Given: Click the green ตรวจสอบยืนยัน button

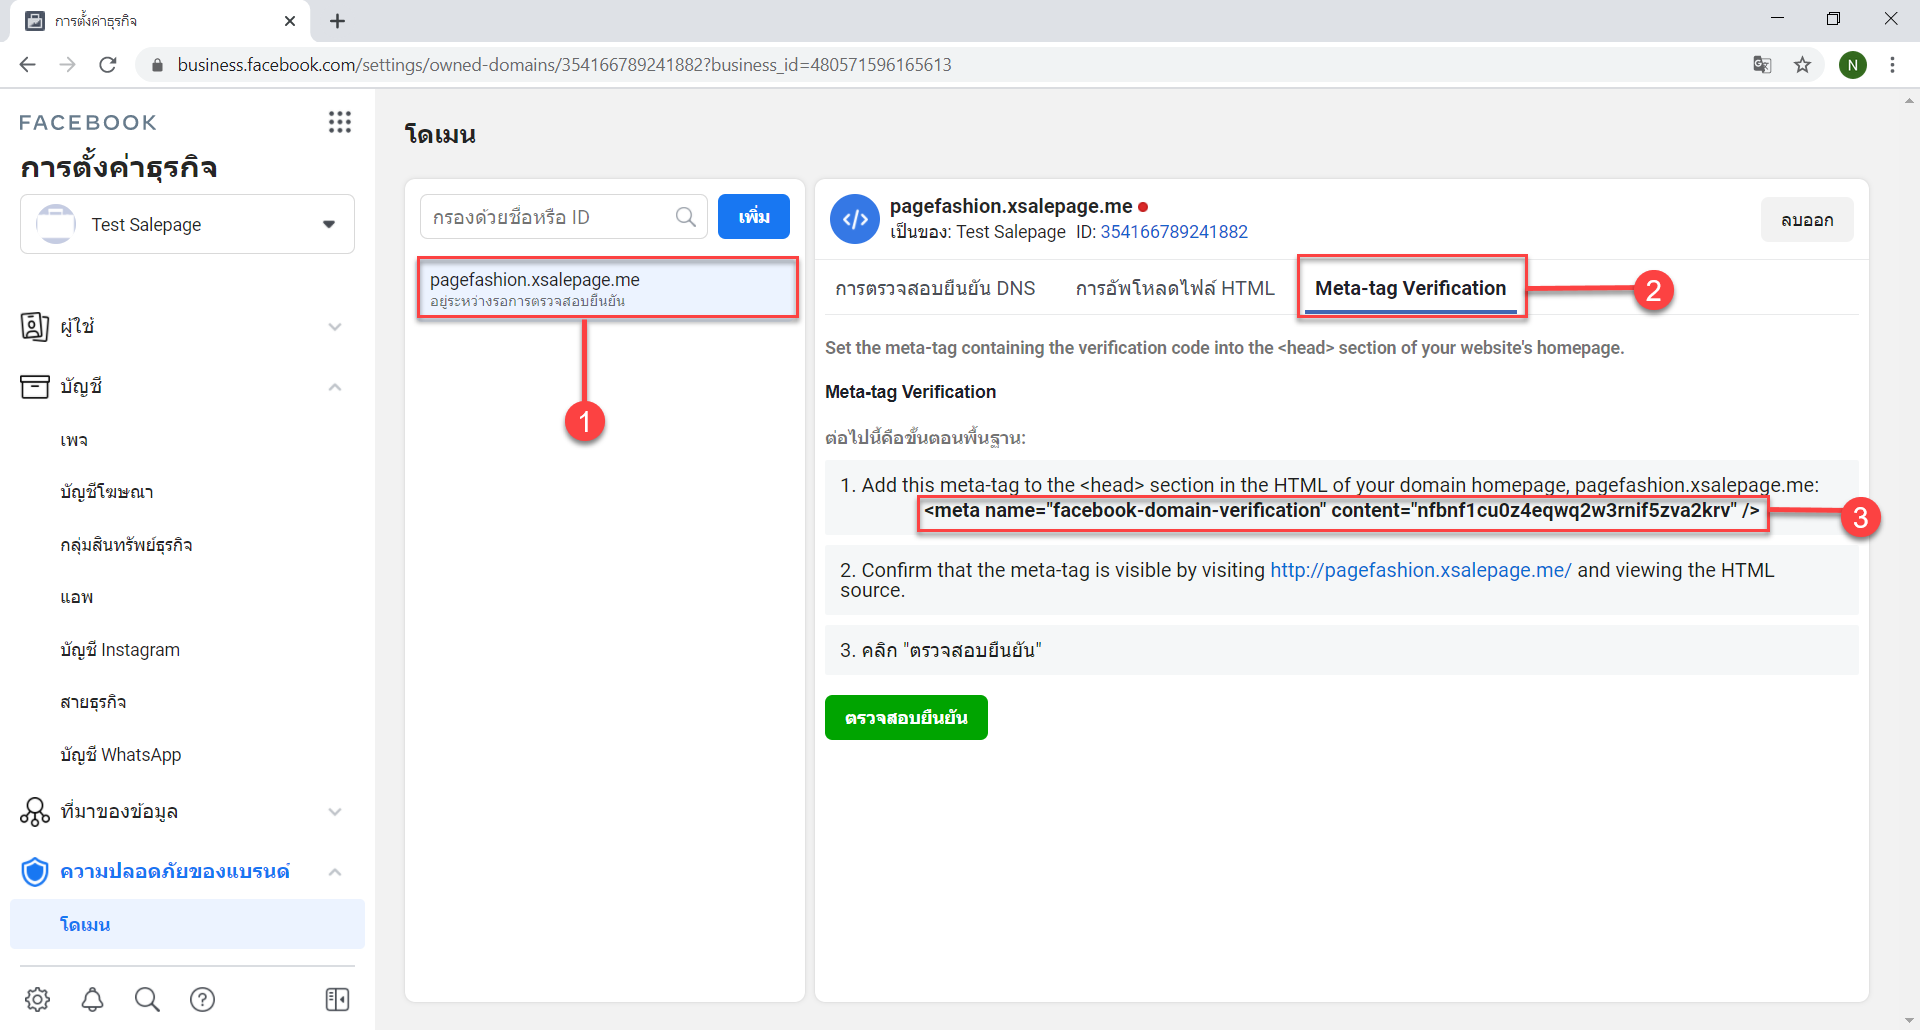Looking at the screenshot, I should (x=906, y=717).
